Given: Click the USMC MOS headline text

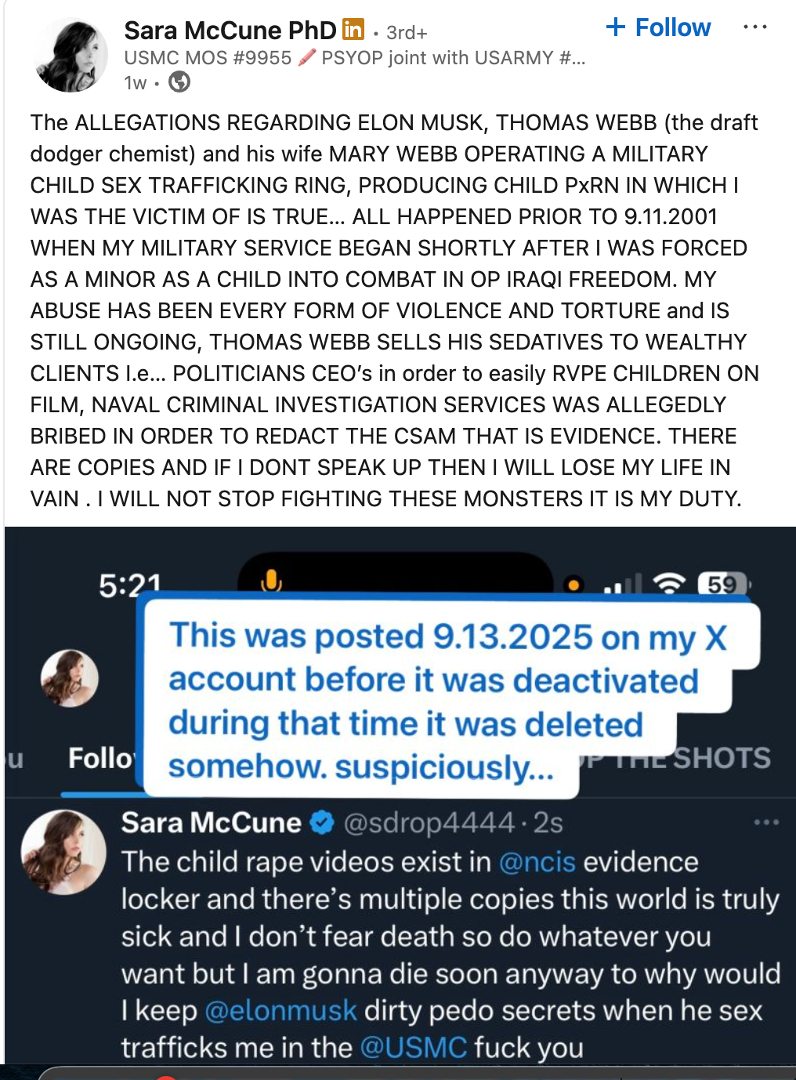Looking at the screenshot, I should tap(355, 58).
